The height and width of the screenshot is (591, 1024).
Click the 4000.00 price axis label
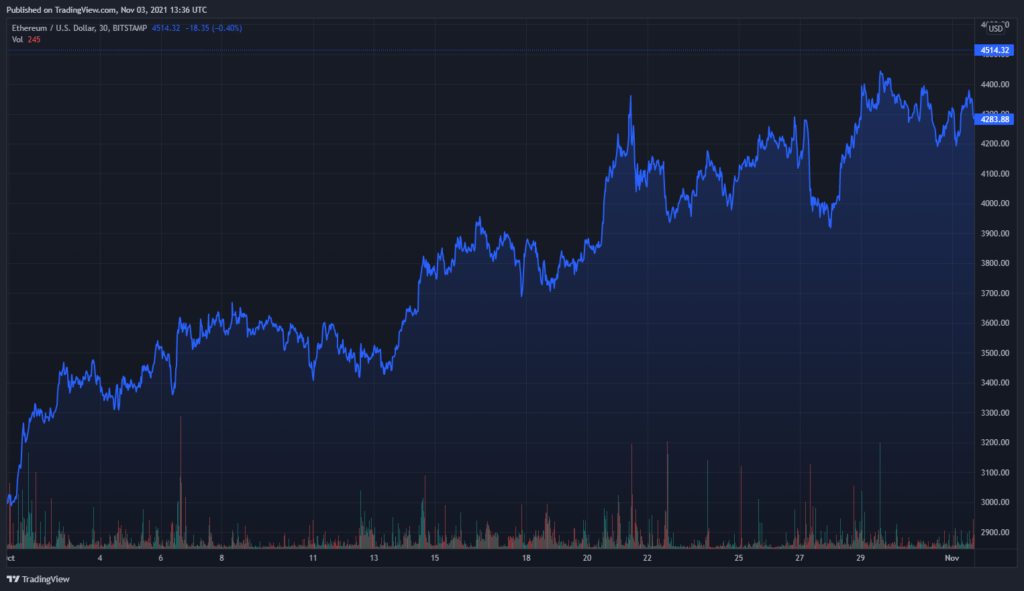(995, 204)
